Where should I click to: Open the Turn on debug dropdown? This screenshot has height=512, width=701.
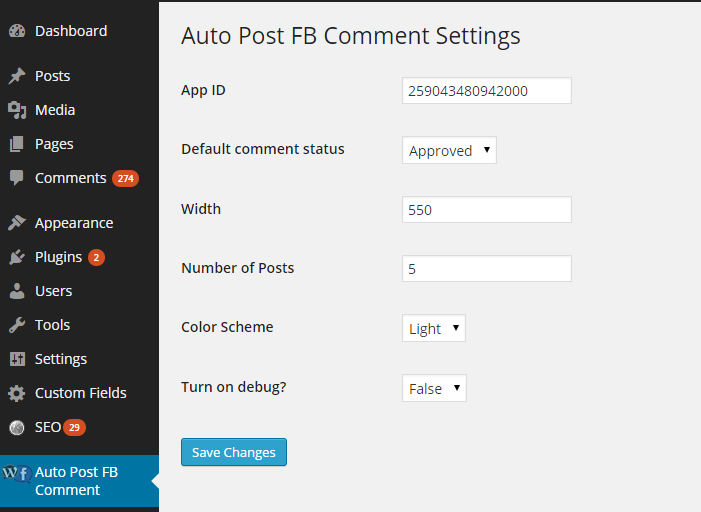(x=434, y=388)
